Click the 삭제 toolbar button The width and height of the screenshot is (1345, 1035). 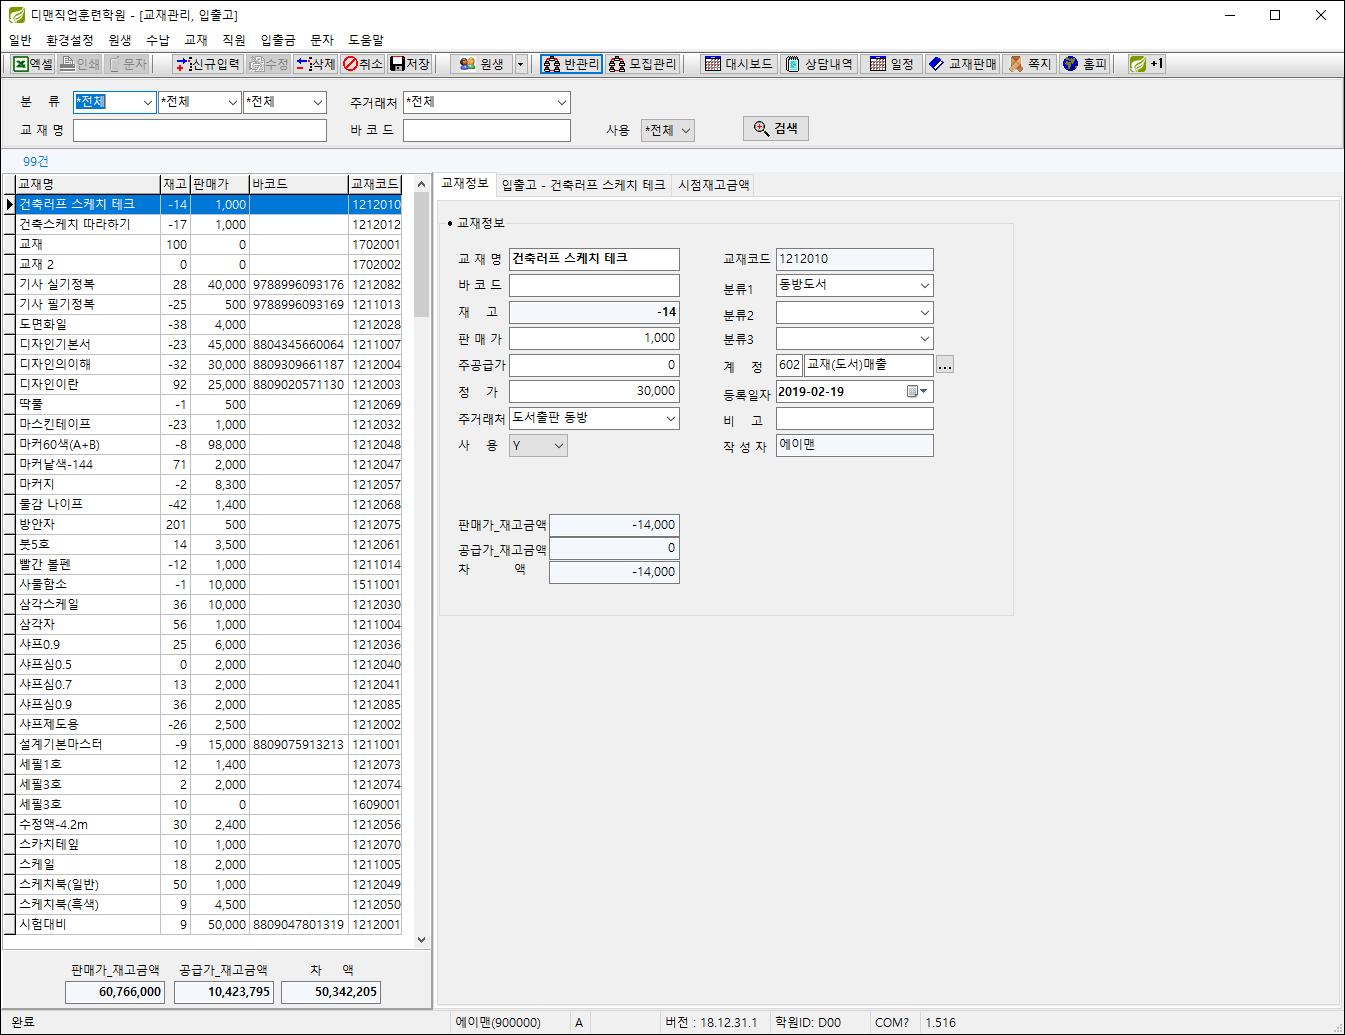[316, 64]
